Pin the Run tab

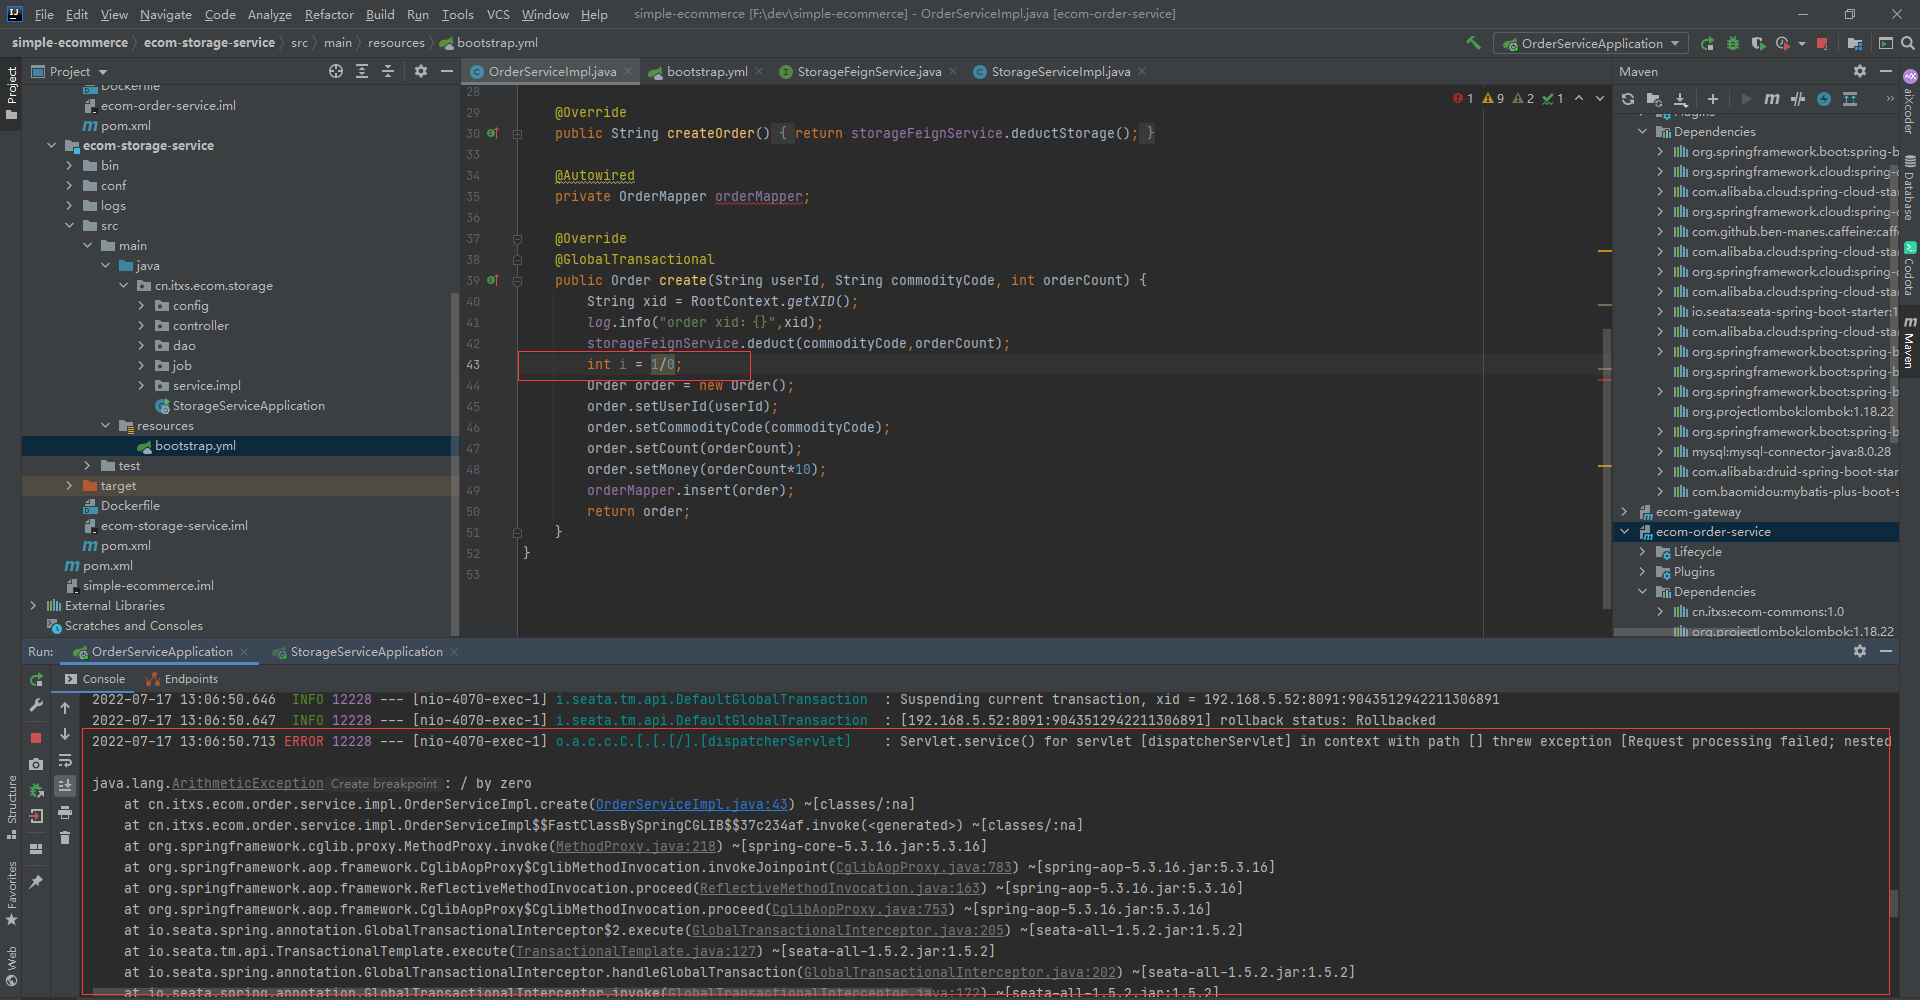[x=36, y=882]
